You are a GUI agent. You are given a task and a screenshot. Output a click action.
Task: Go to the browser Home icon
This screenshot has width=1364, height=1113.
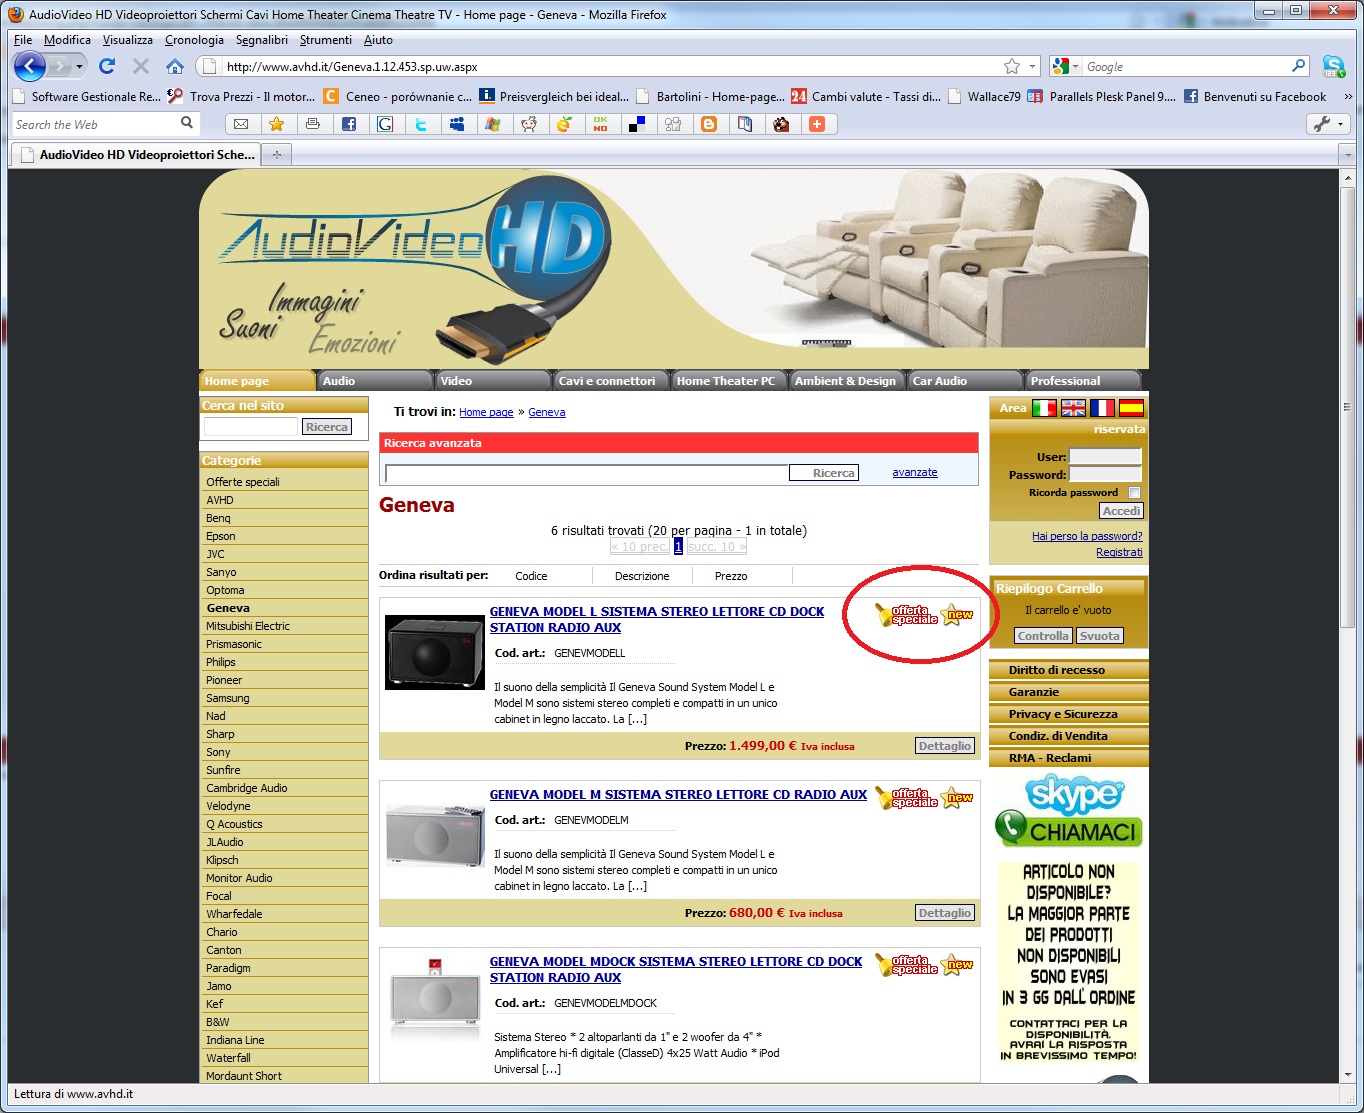(175, 66)
